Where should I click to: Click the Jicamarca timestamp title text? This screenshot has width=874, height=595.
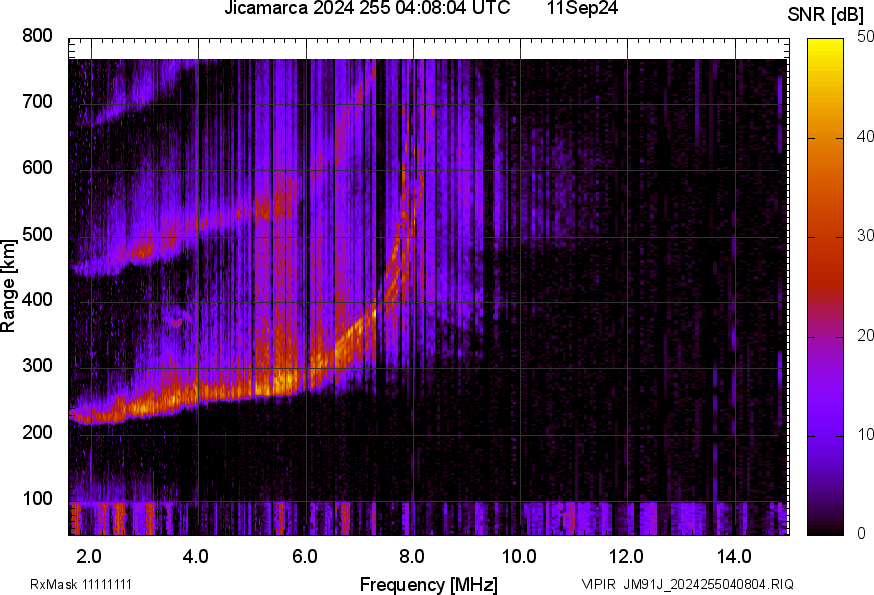(366, 9)
